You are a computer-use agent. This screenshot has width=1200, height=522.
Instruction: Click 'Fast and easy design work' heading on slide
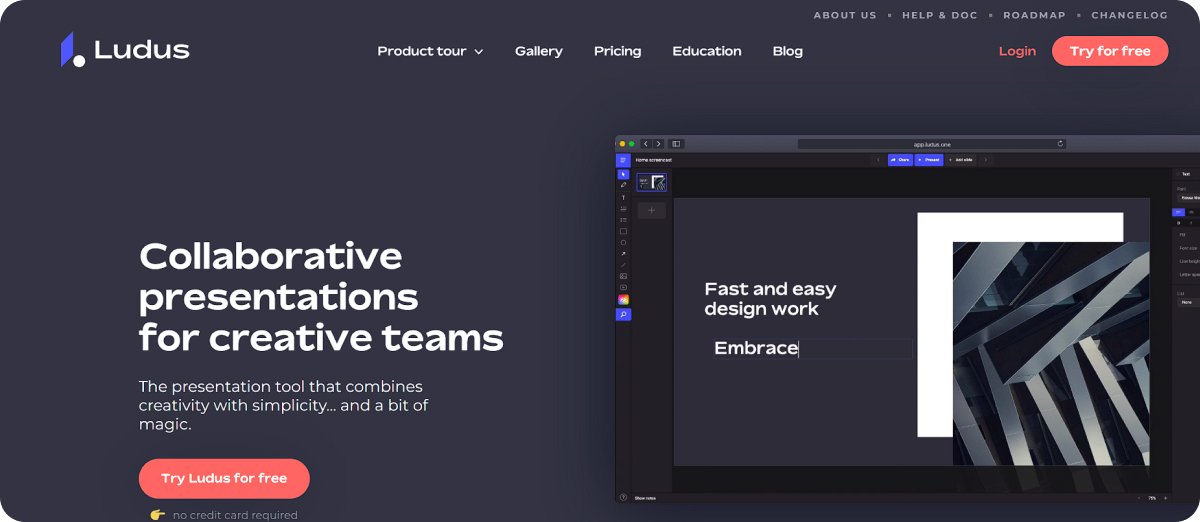click(770, 299)
